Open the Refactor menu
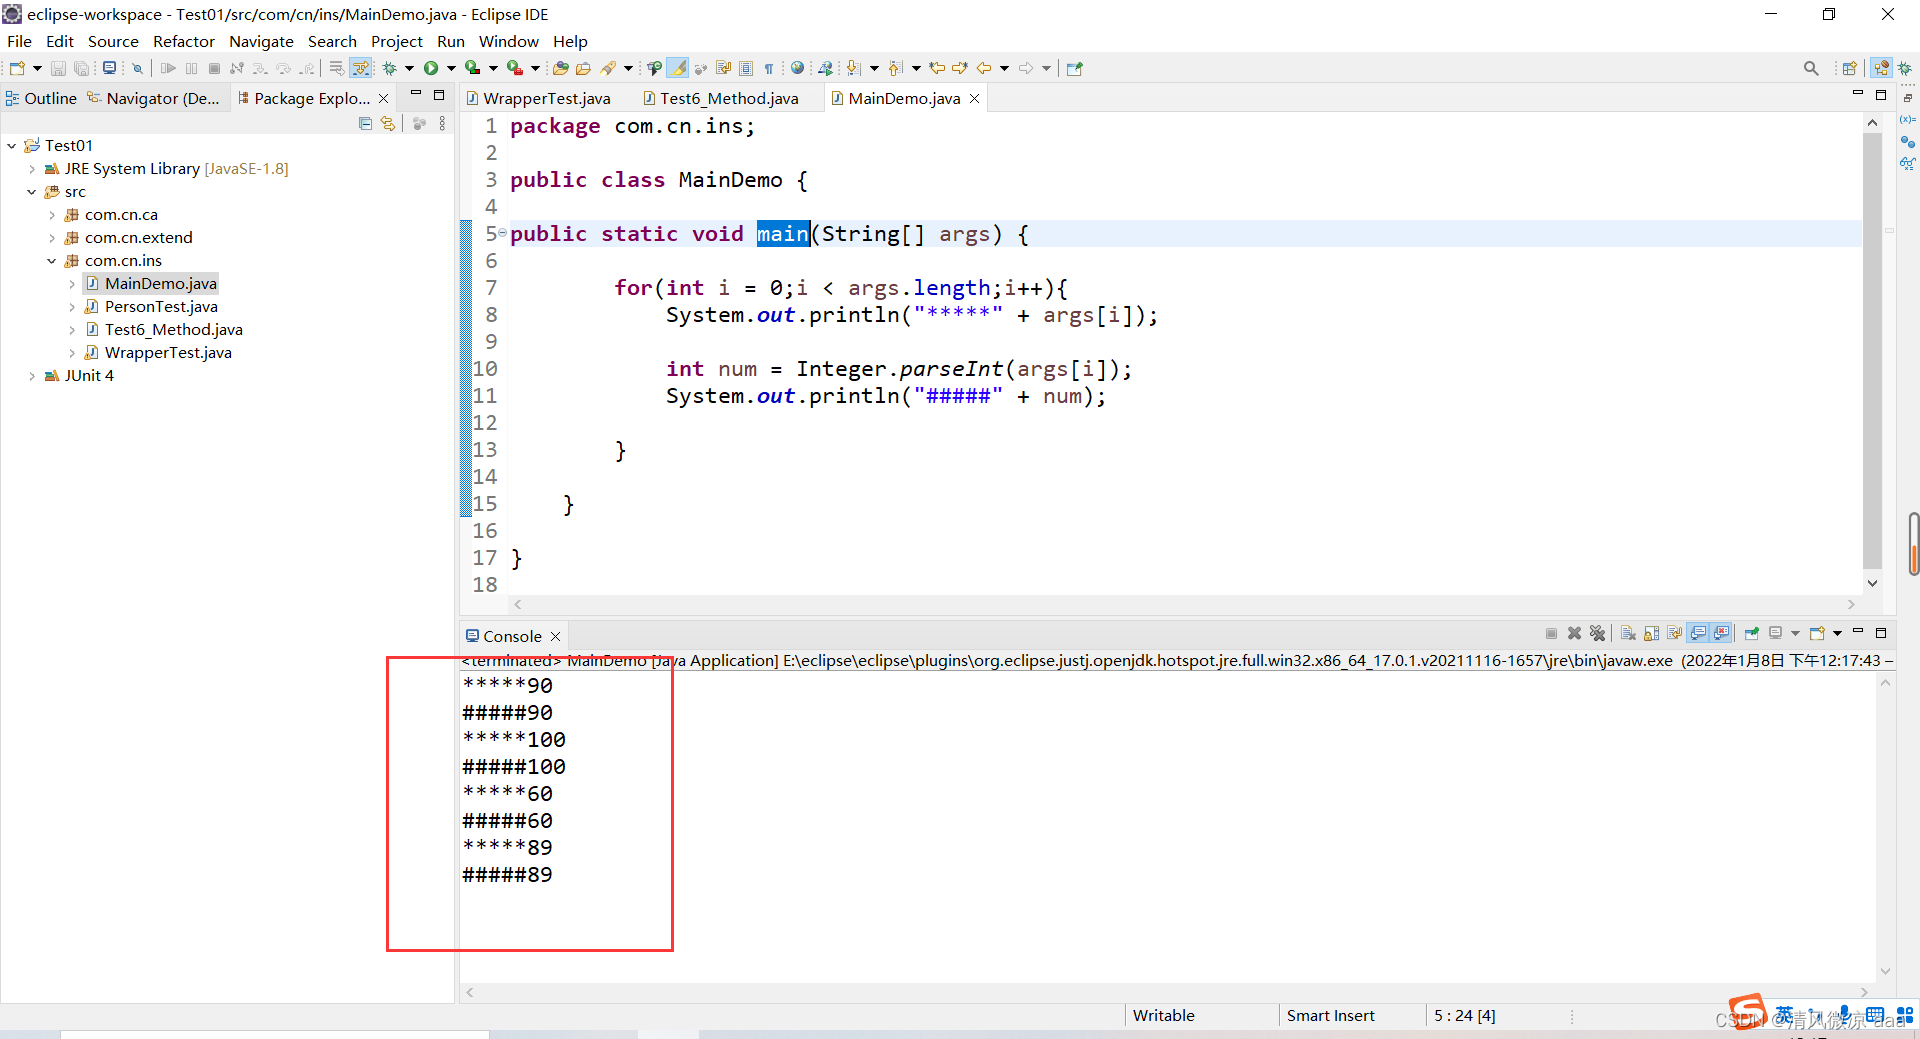 (184, 41)
